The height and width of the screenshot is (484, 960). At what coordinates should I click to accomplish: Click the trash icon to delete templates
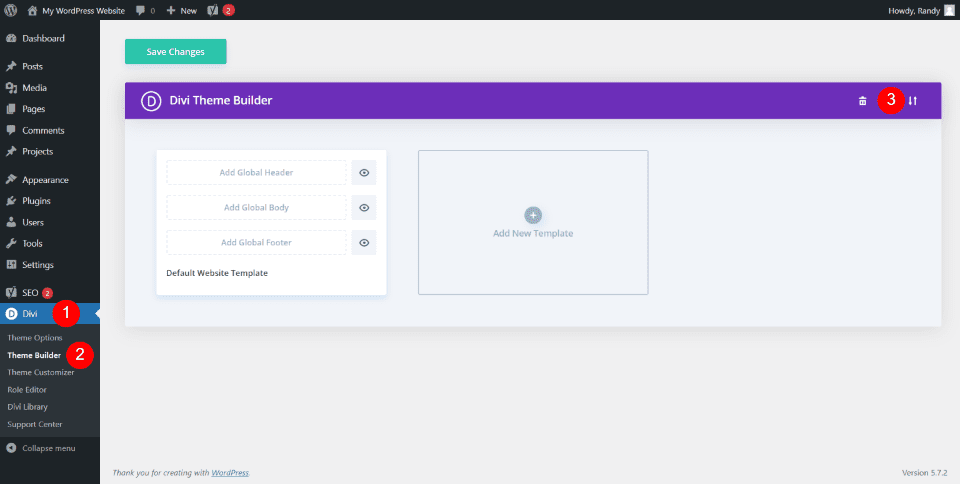[x=863, y=101]
